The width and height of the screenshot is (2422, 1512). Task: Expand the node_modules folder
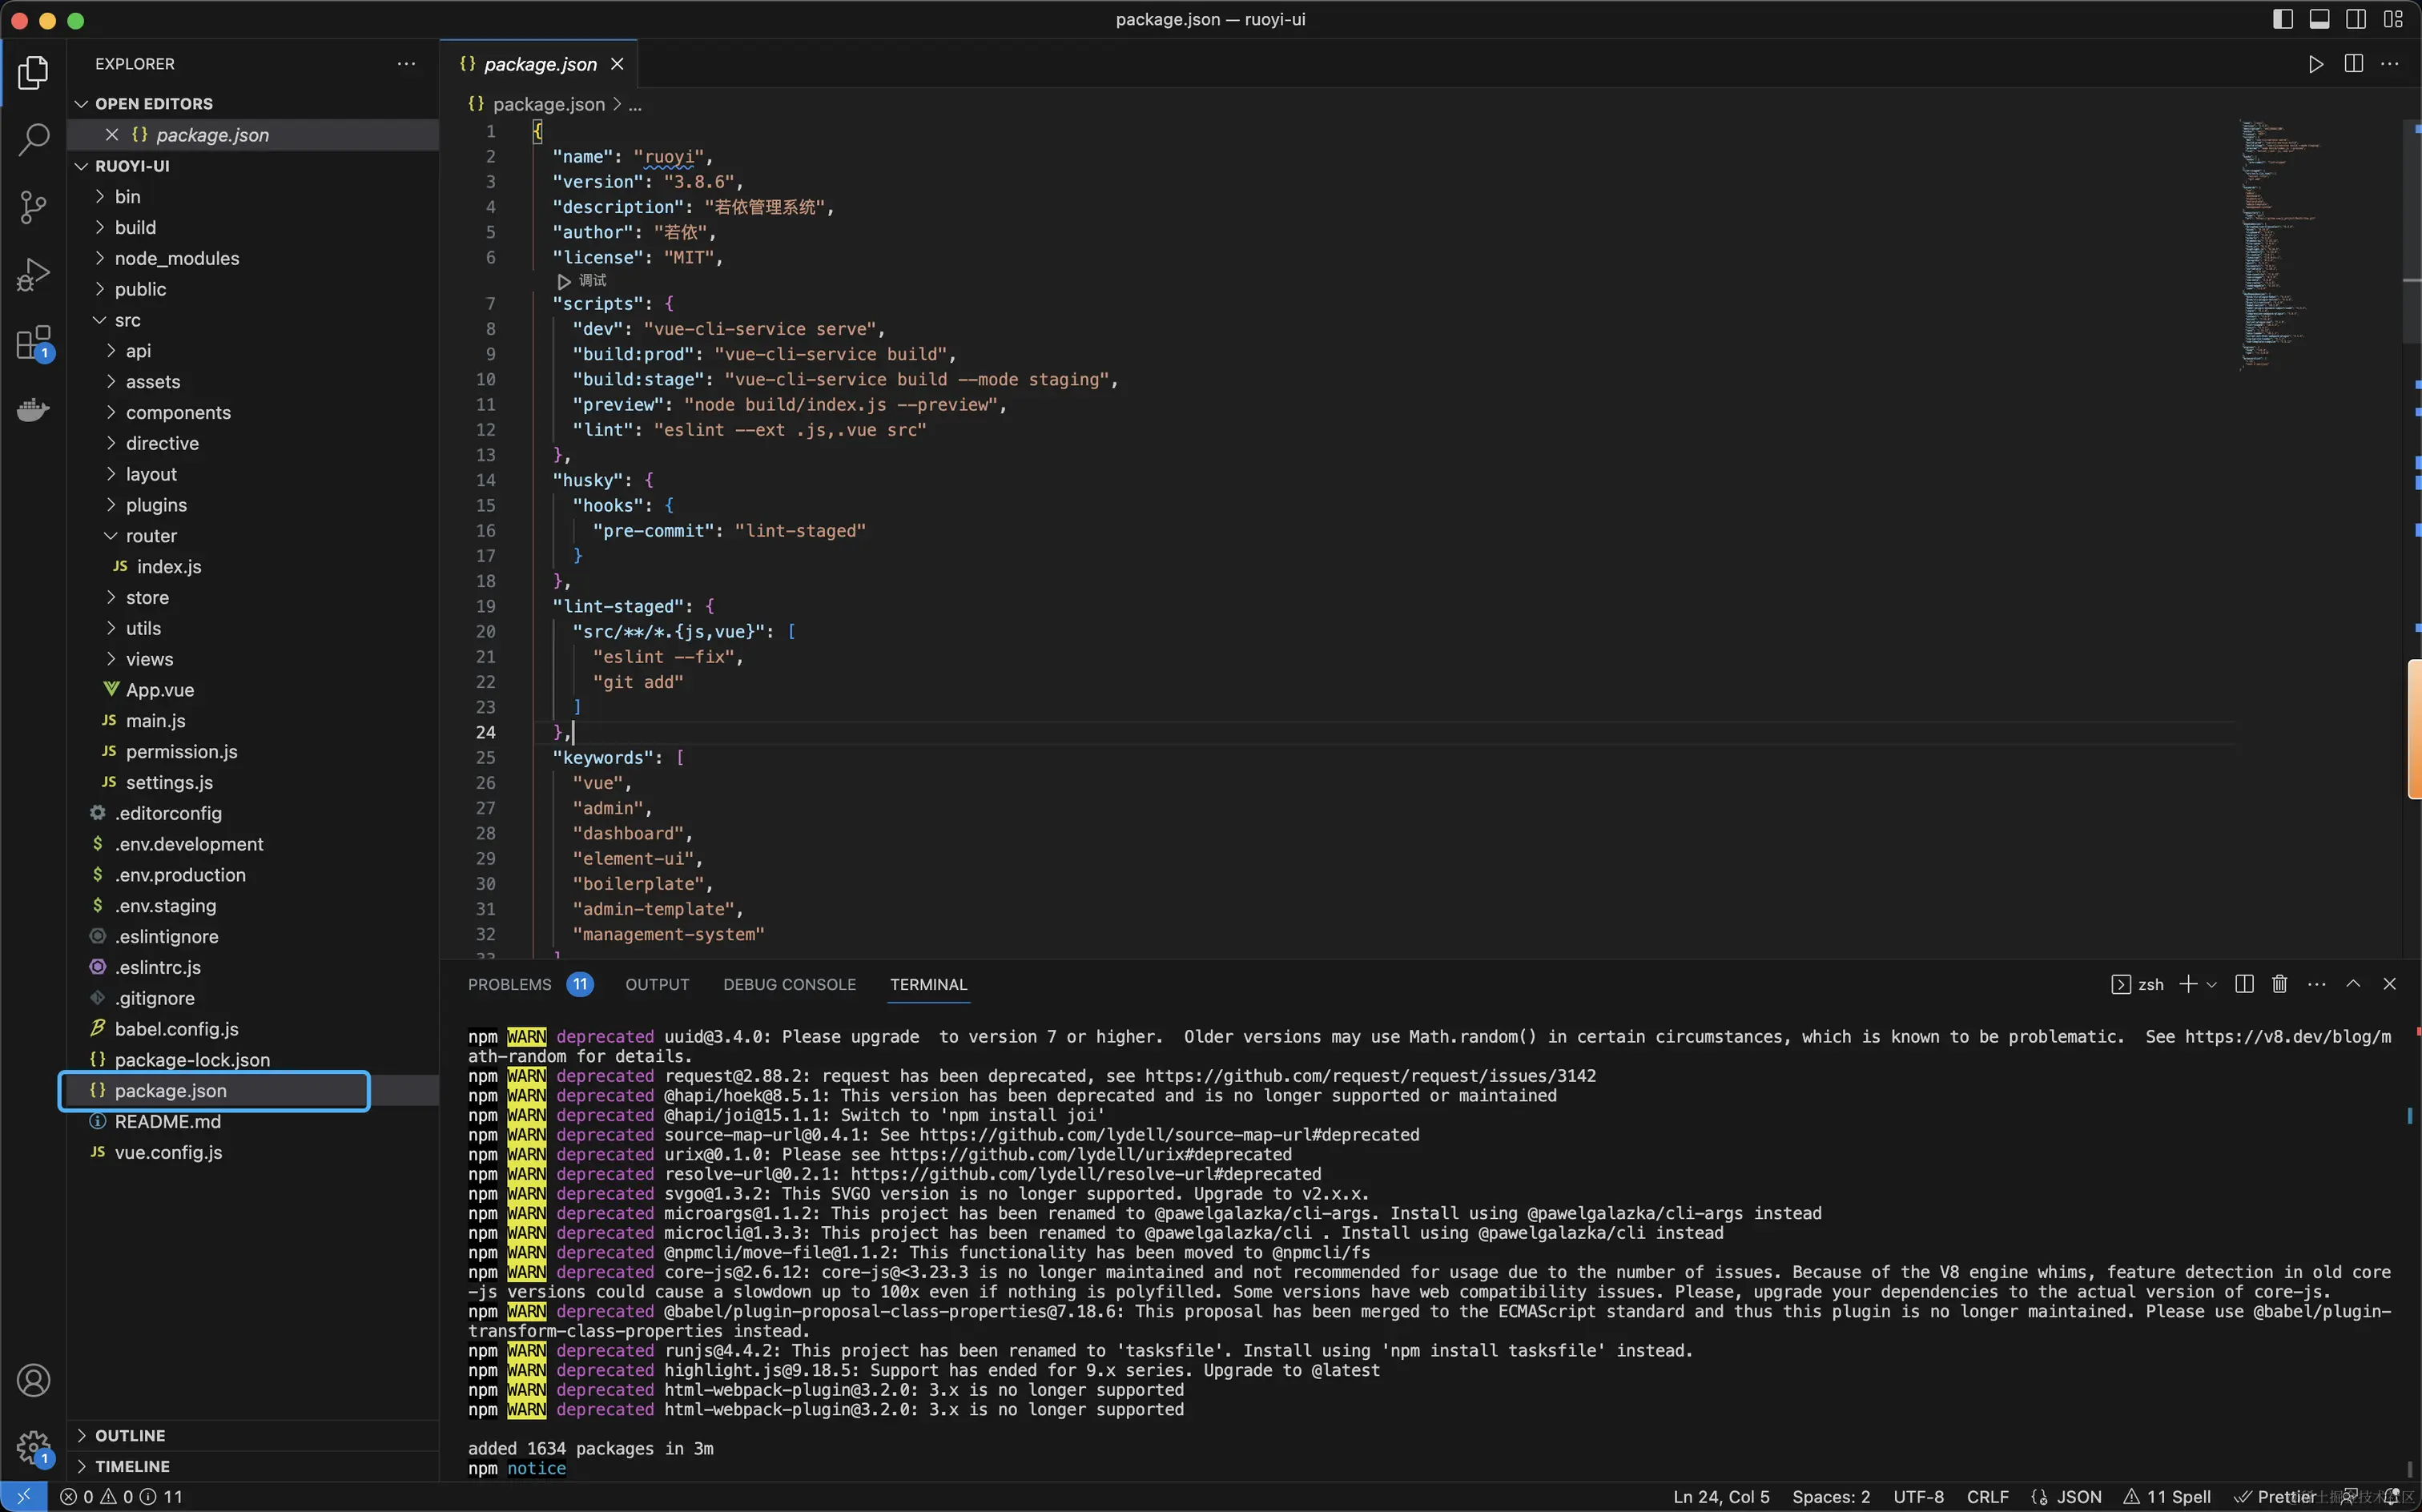tap(176, 258)
